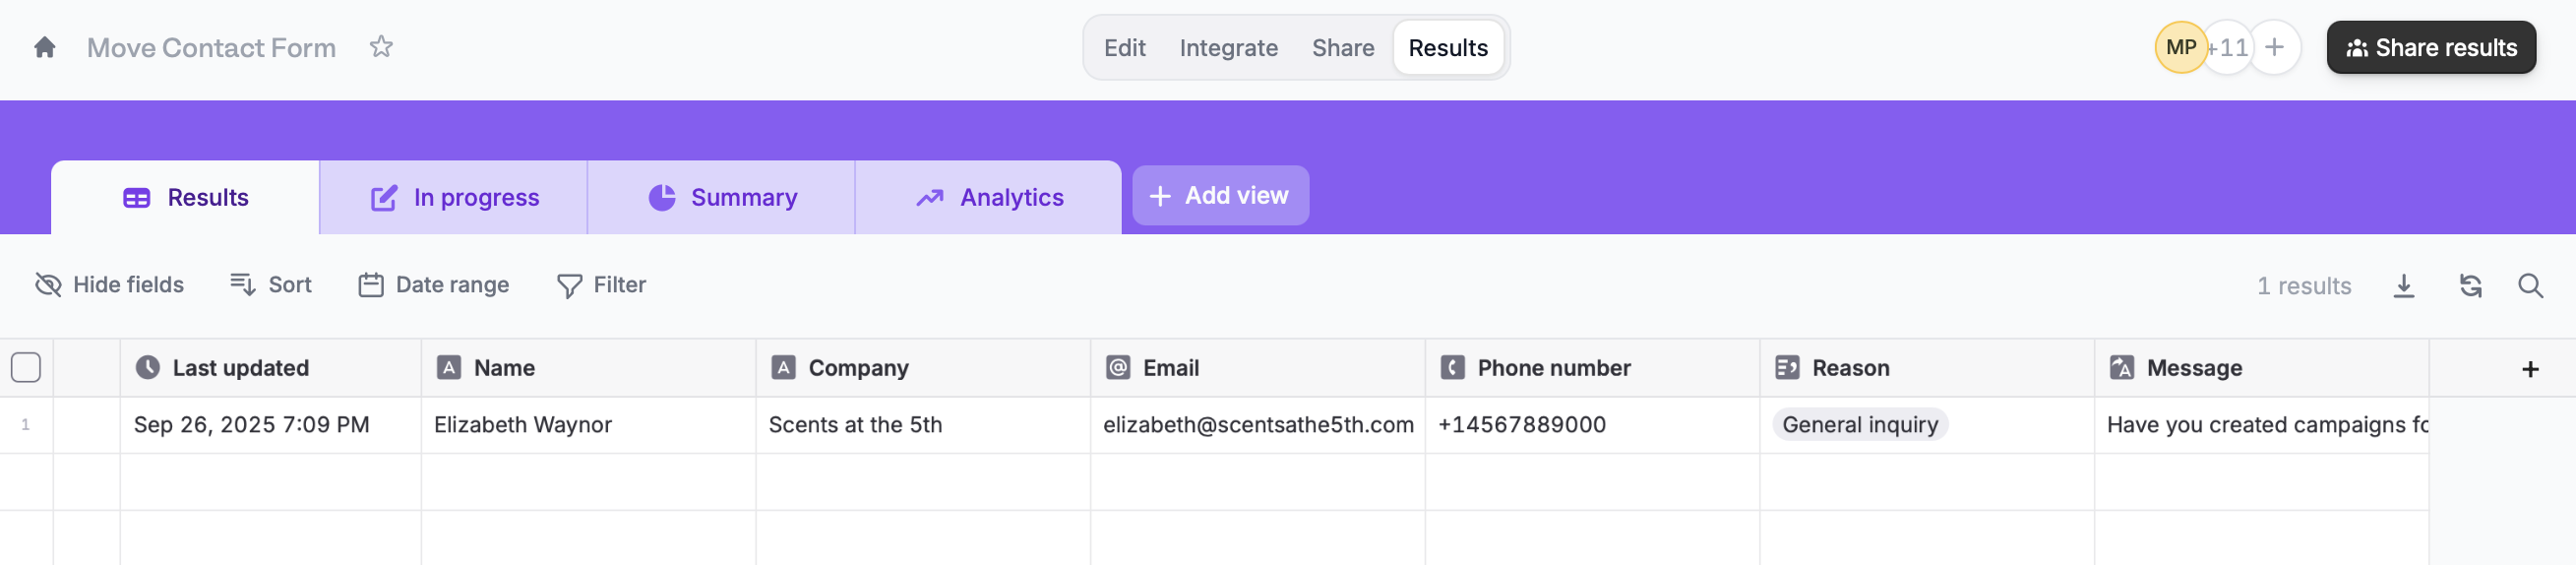
Task: Go to the Integrate section
Action: 1228,48
